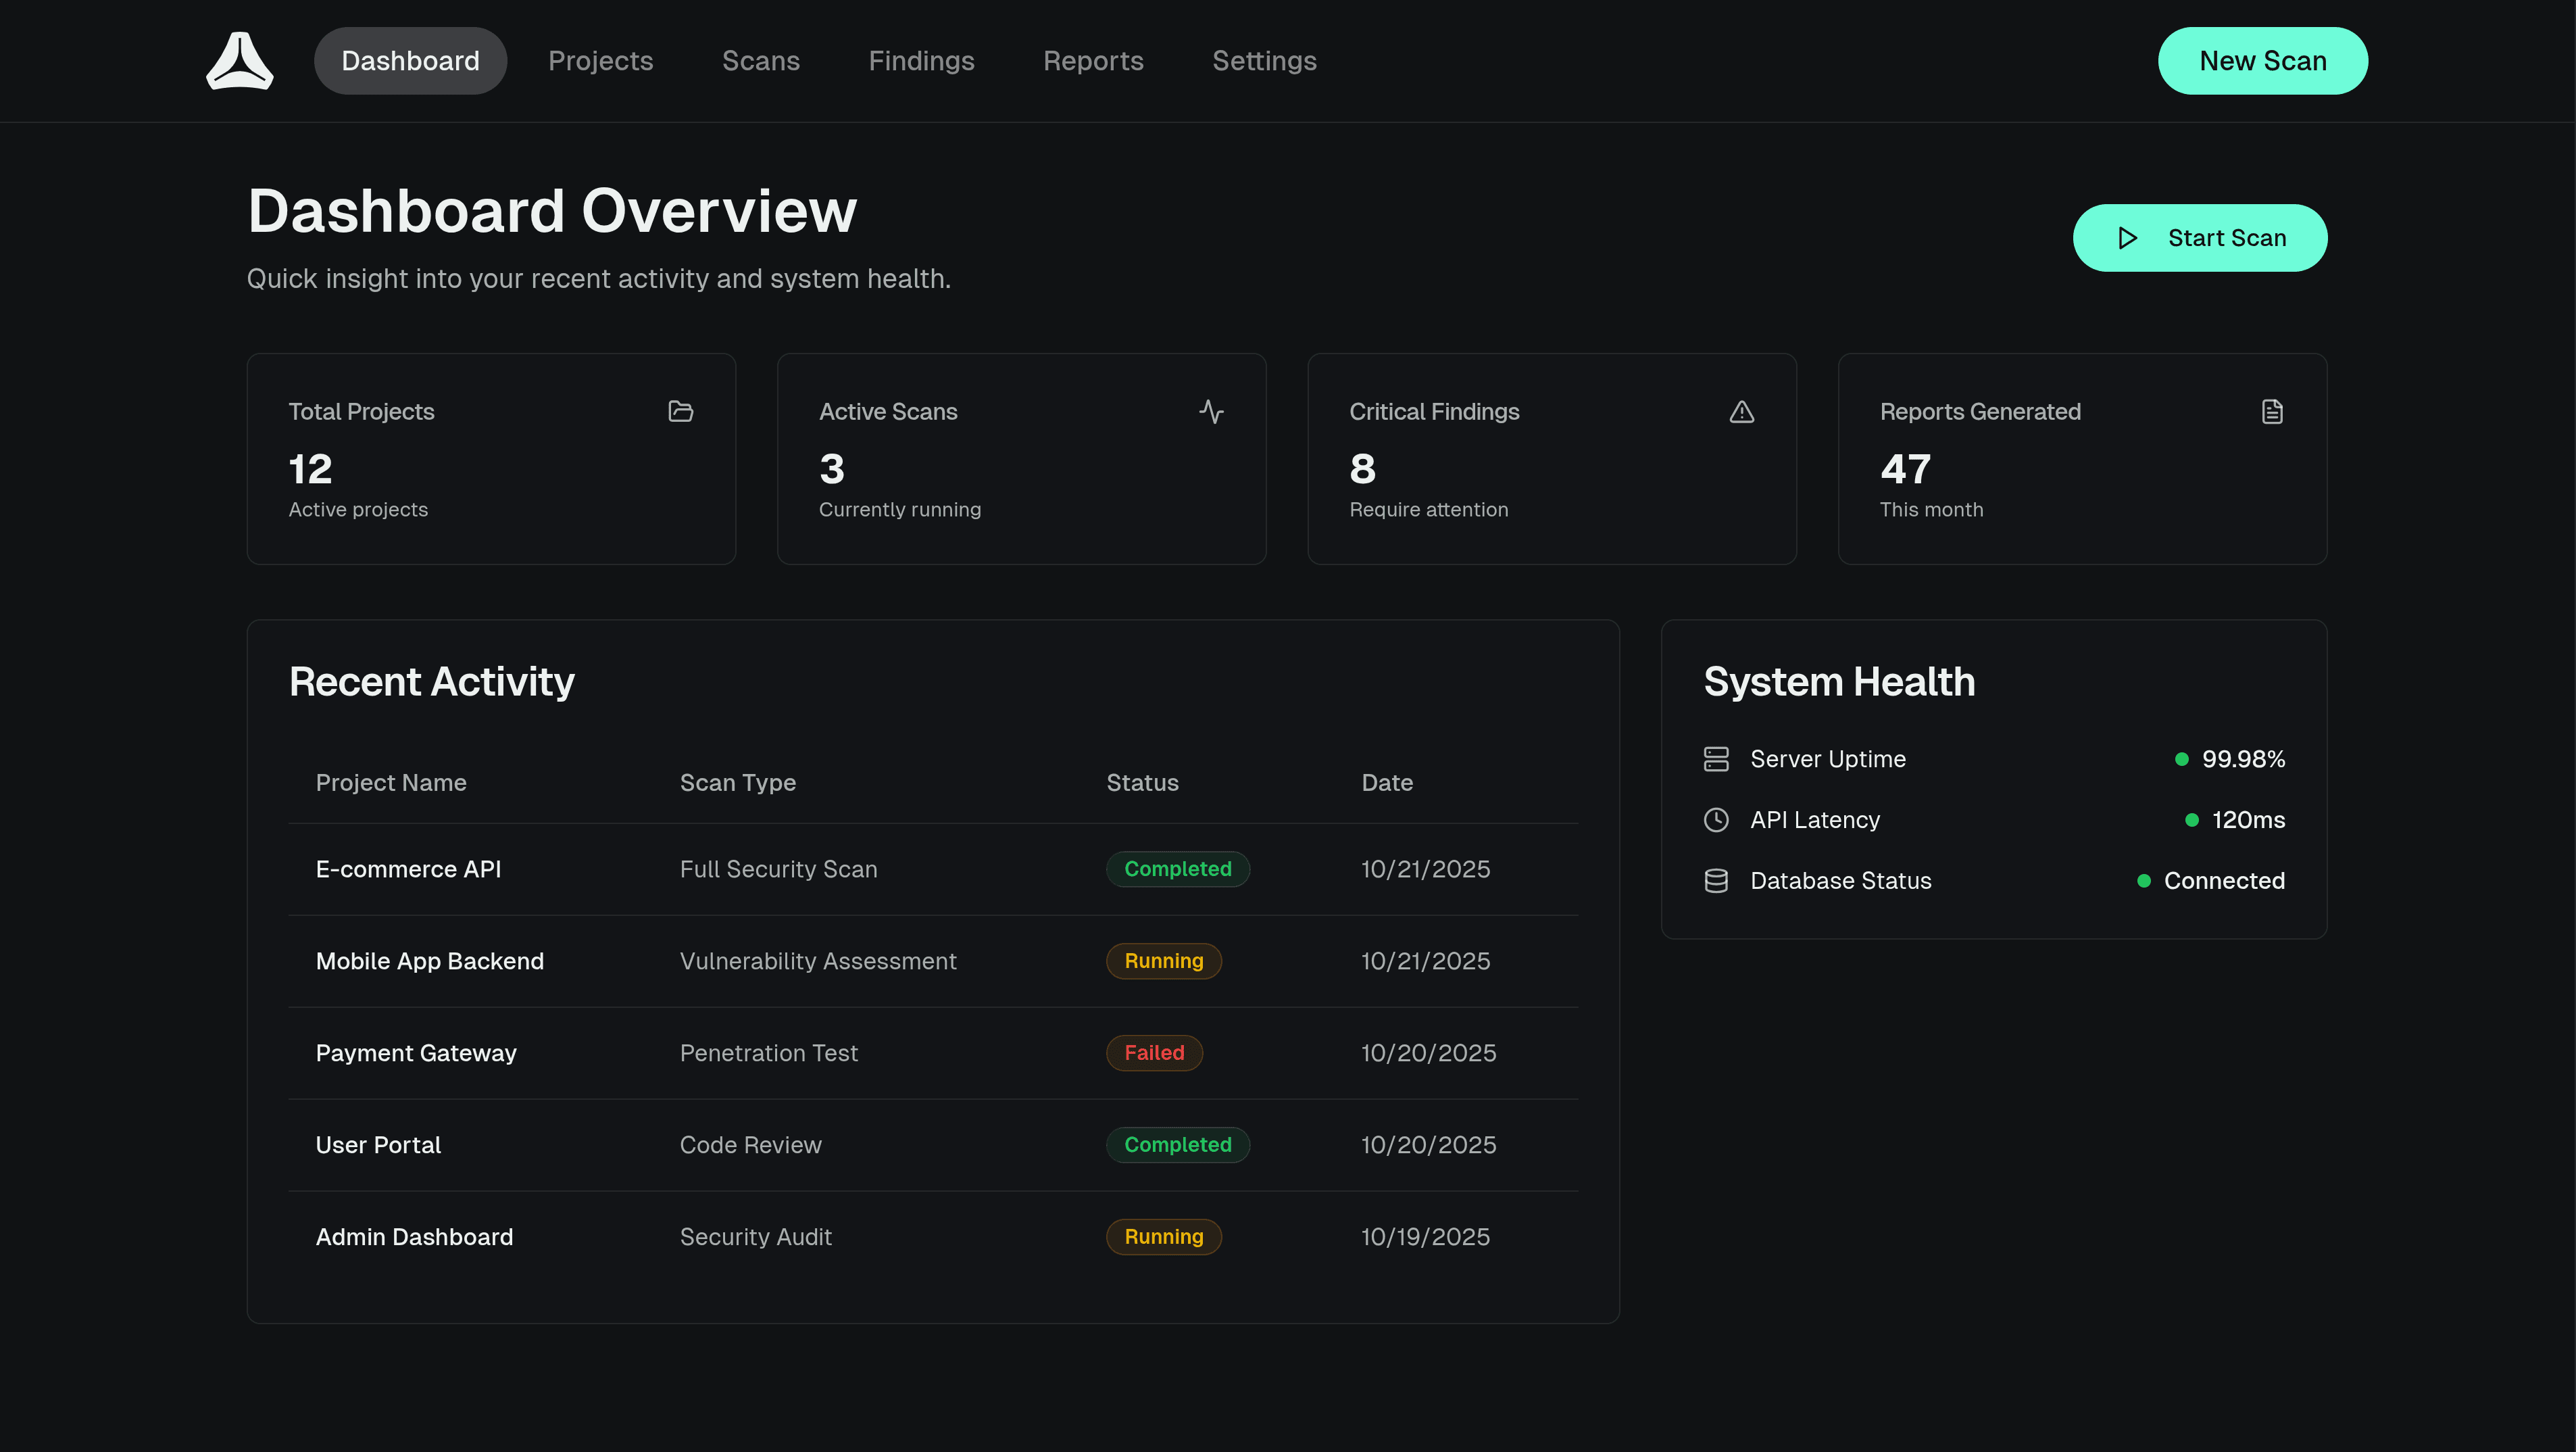Click the Reports navigation item
The width and height of the screenshot is (2576, 1452).
click(x=1093, y=60)
